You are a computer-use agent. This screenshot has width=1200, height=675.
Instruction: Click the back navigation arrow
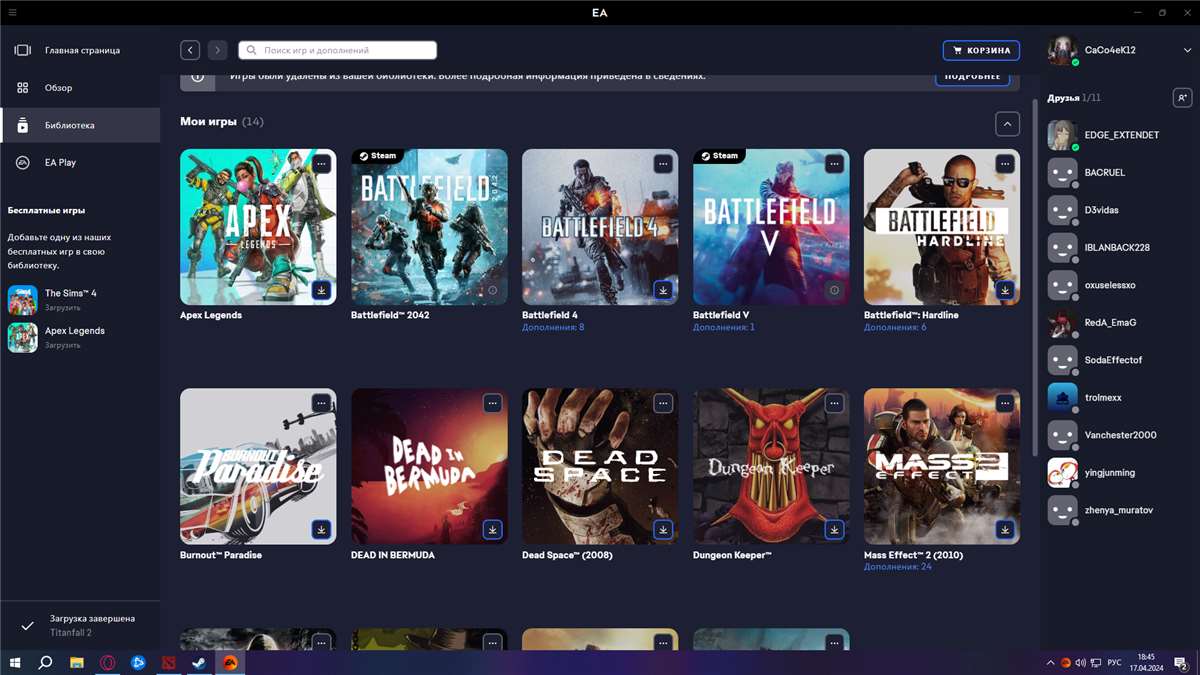[189, 49]
